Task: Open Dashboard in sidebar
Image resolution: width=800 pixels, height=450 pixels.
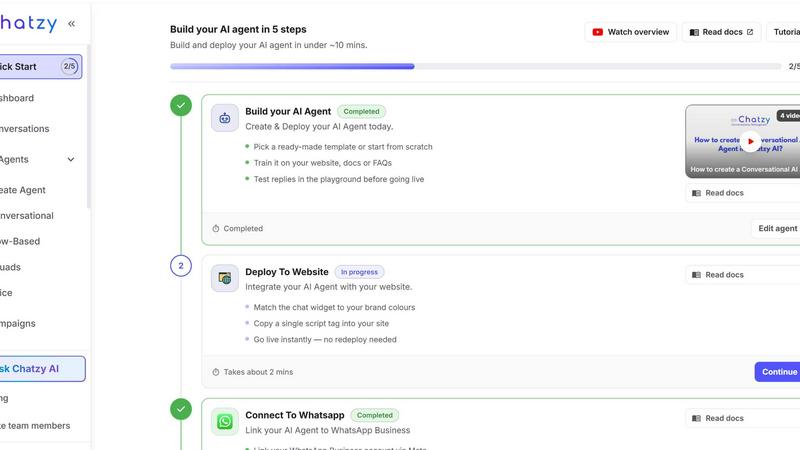Action: [17, 98]
